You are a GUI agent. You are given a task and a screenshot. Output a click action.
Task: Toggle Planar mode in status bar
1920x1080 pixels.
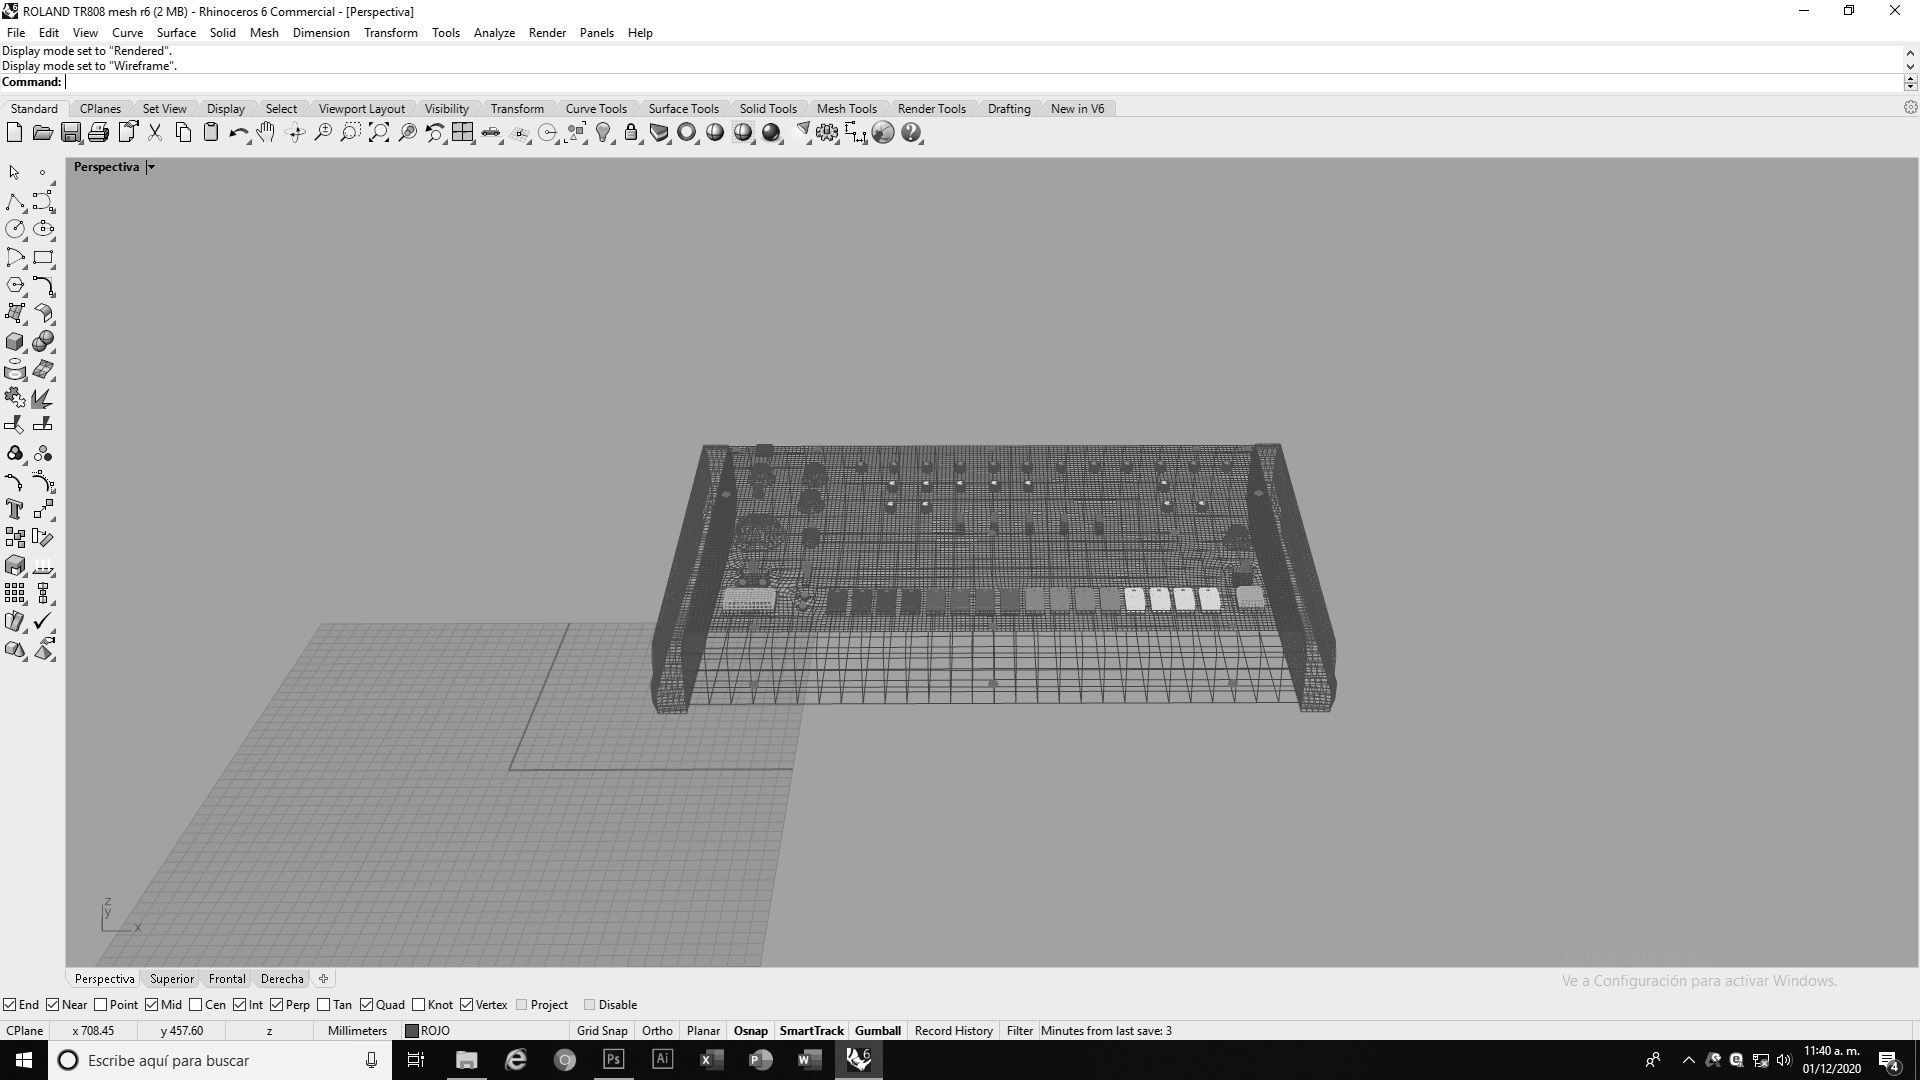click(x=703, y=1031)
